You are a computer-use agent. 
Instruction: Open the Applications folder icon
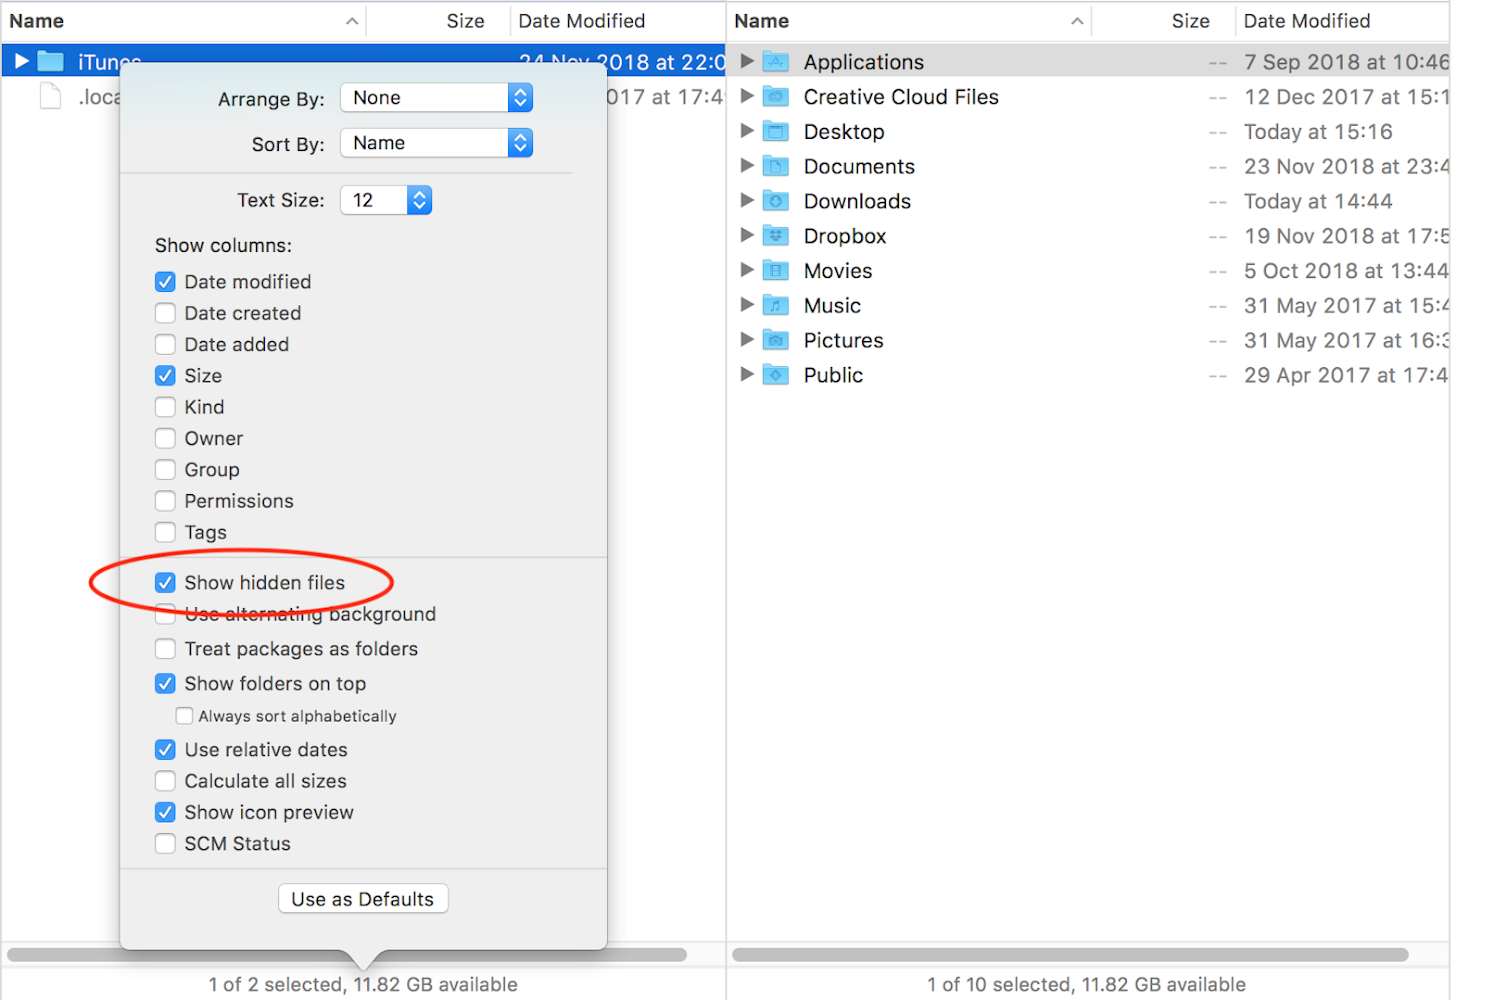[x=776, y=61]
